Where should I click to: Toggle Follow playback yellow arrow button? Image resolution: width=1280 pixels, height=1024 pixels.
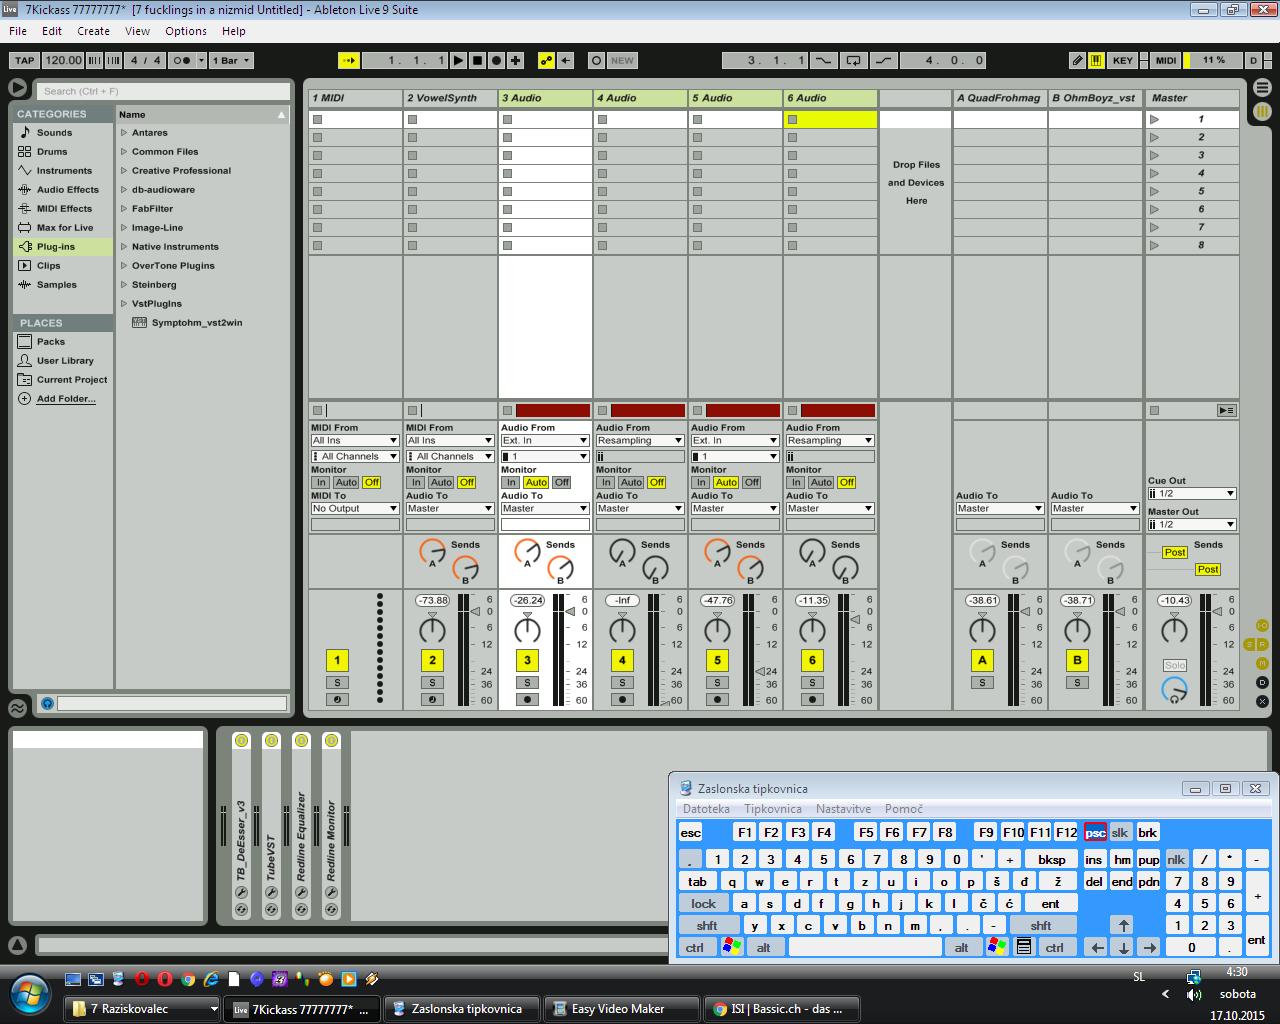(348, 60)
